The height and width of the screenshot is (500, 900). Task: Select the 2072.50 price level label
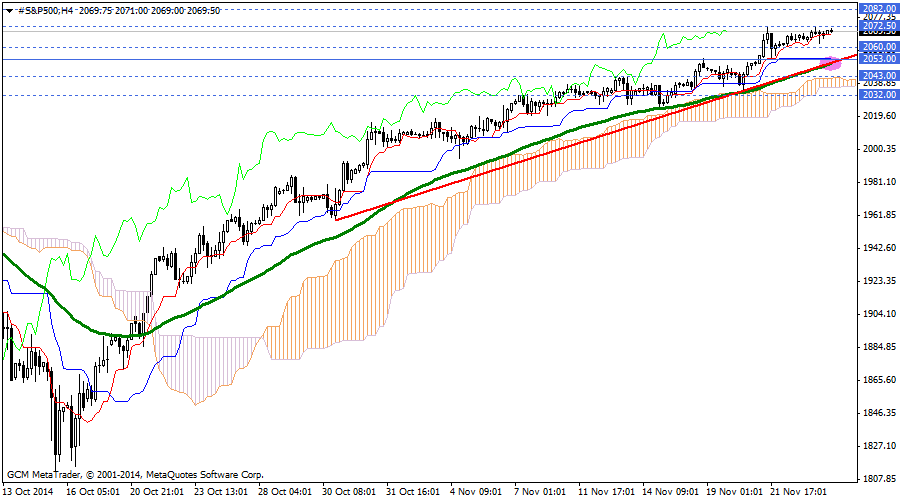pos(879,26)
